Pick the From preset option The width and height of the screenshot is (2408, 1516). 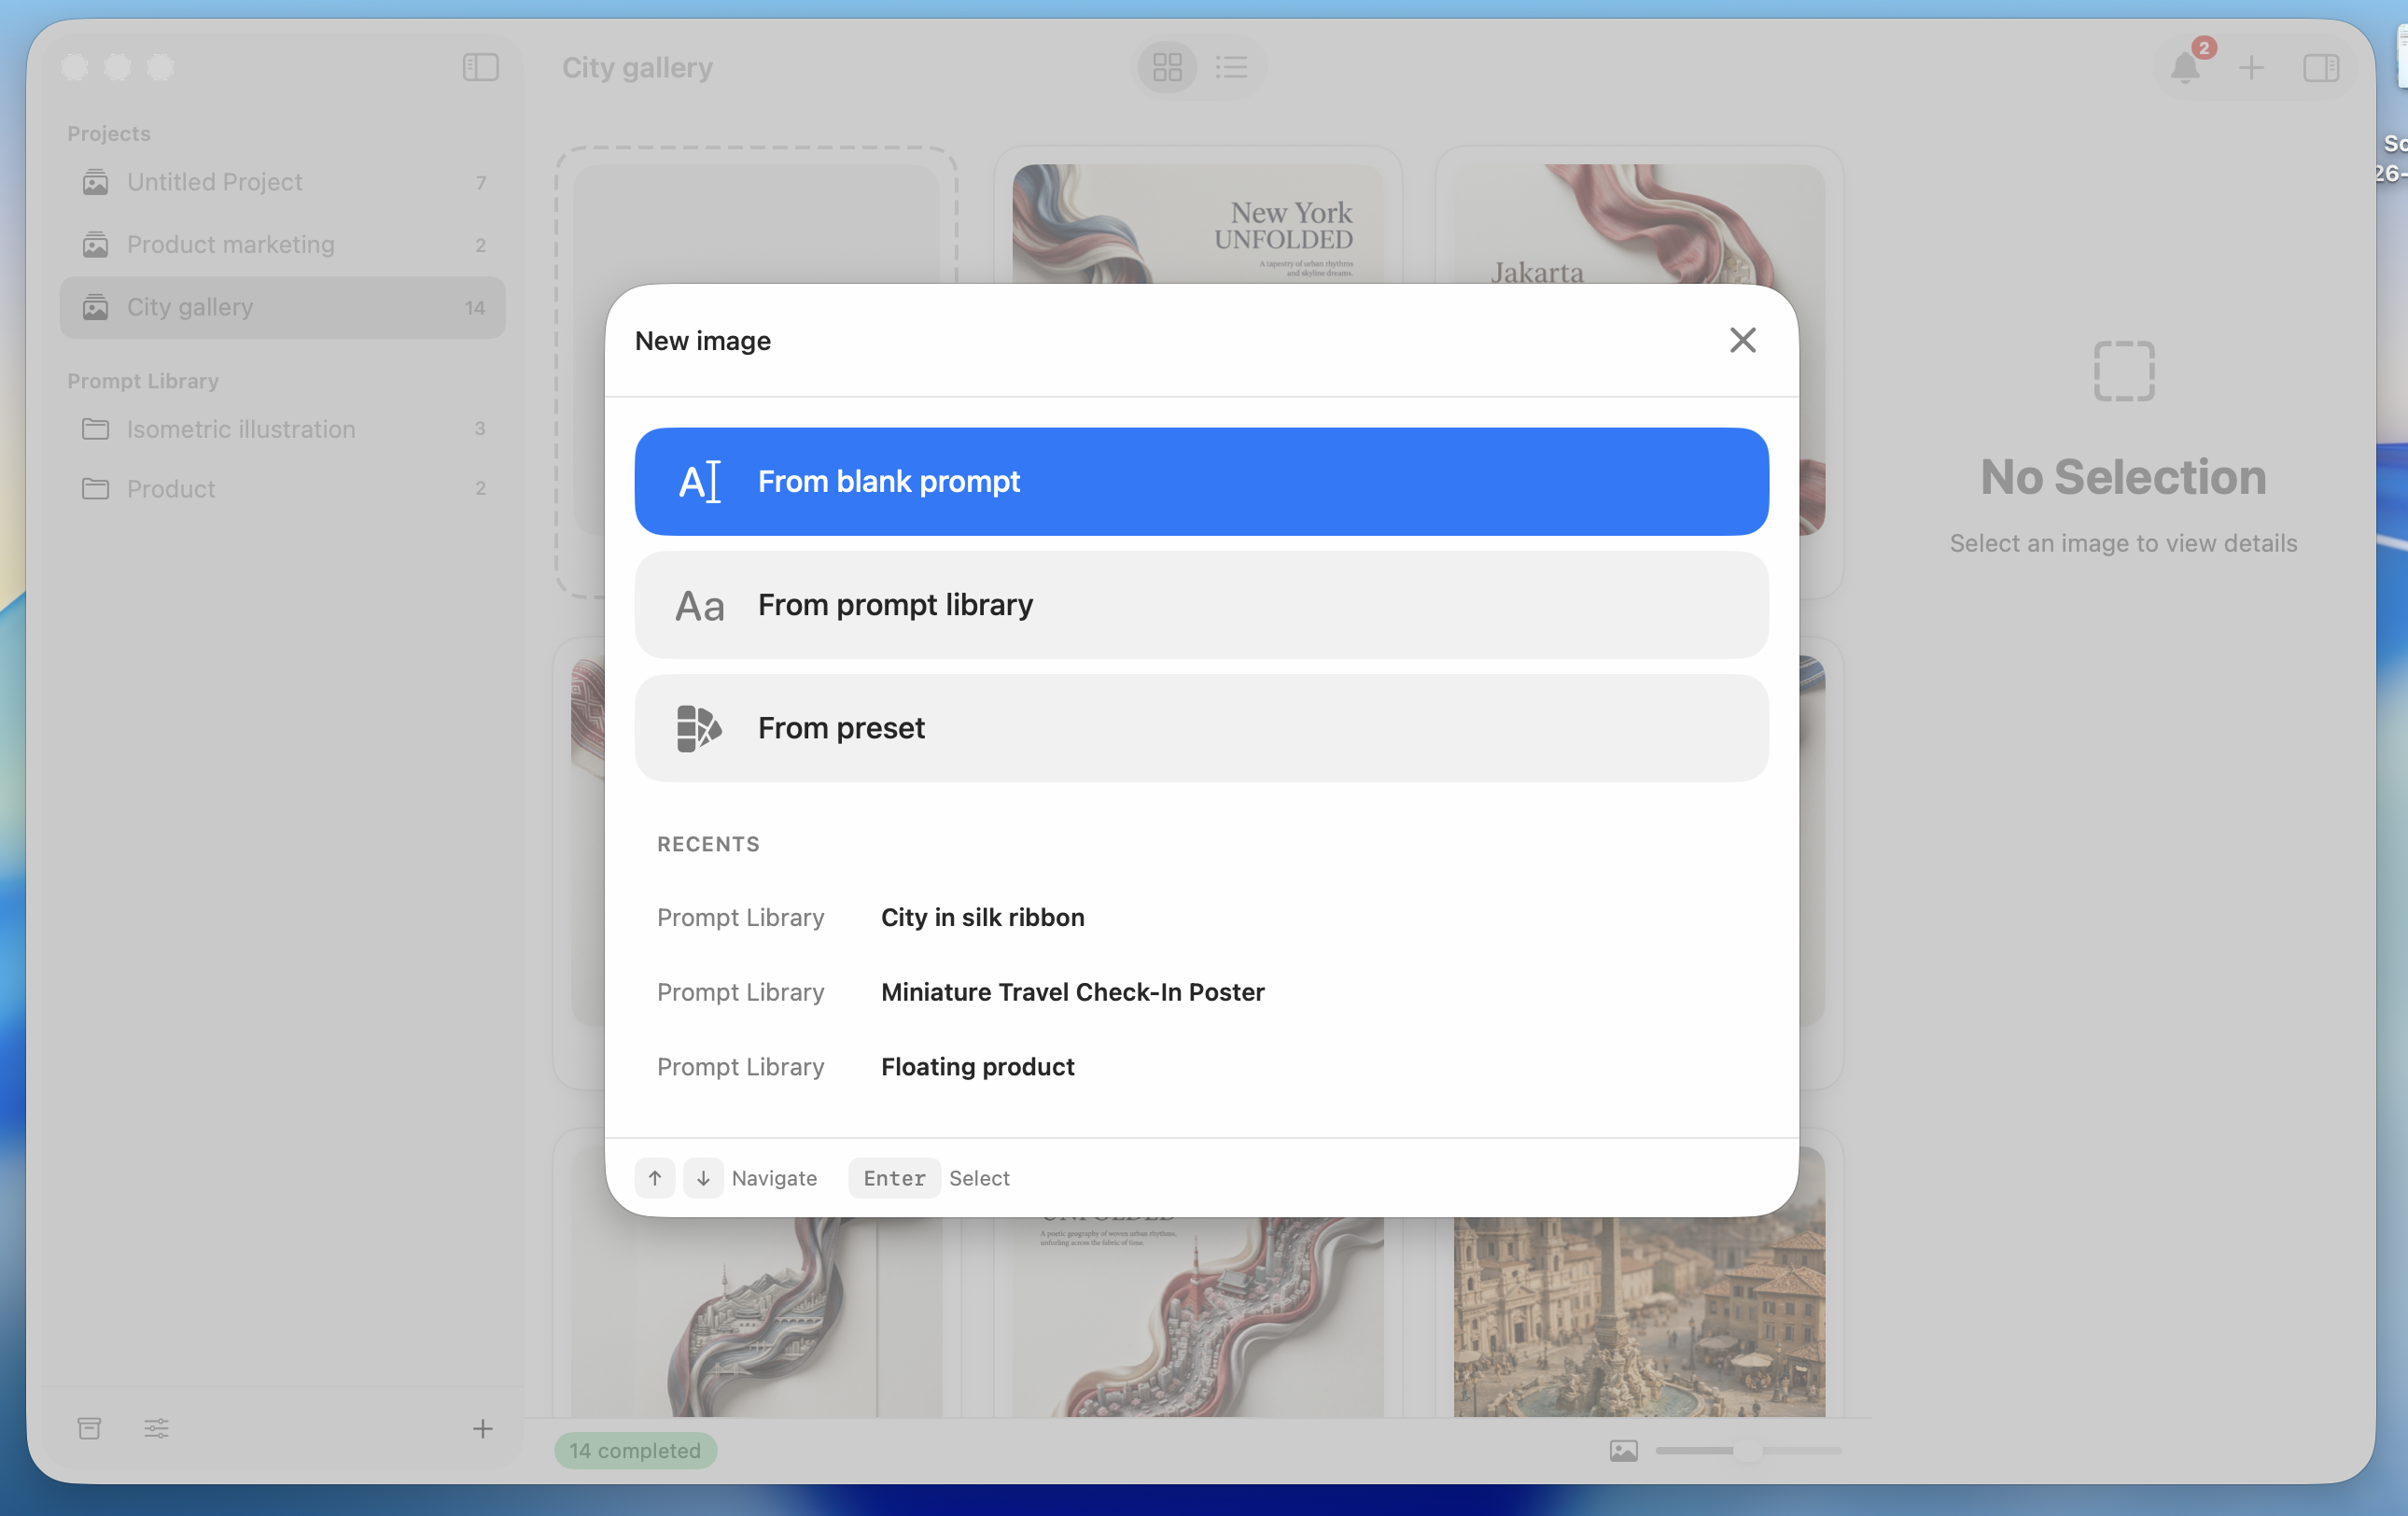[x=1200, y=728]
